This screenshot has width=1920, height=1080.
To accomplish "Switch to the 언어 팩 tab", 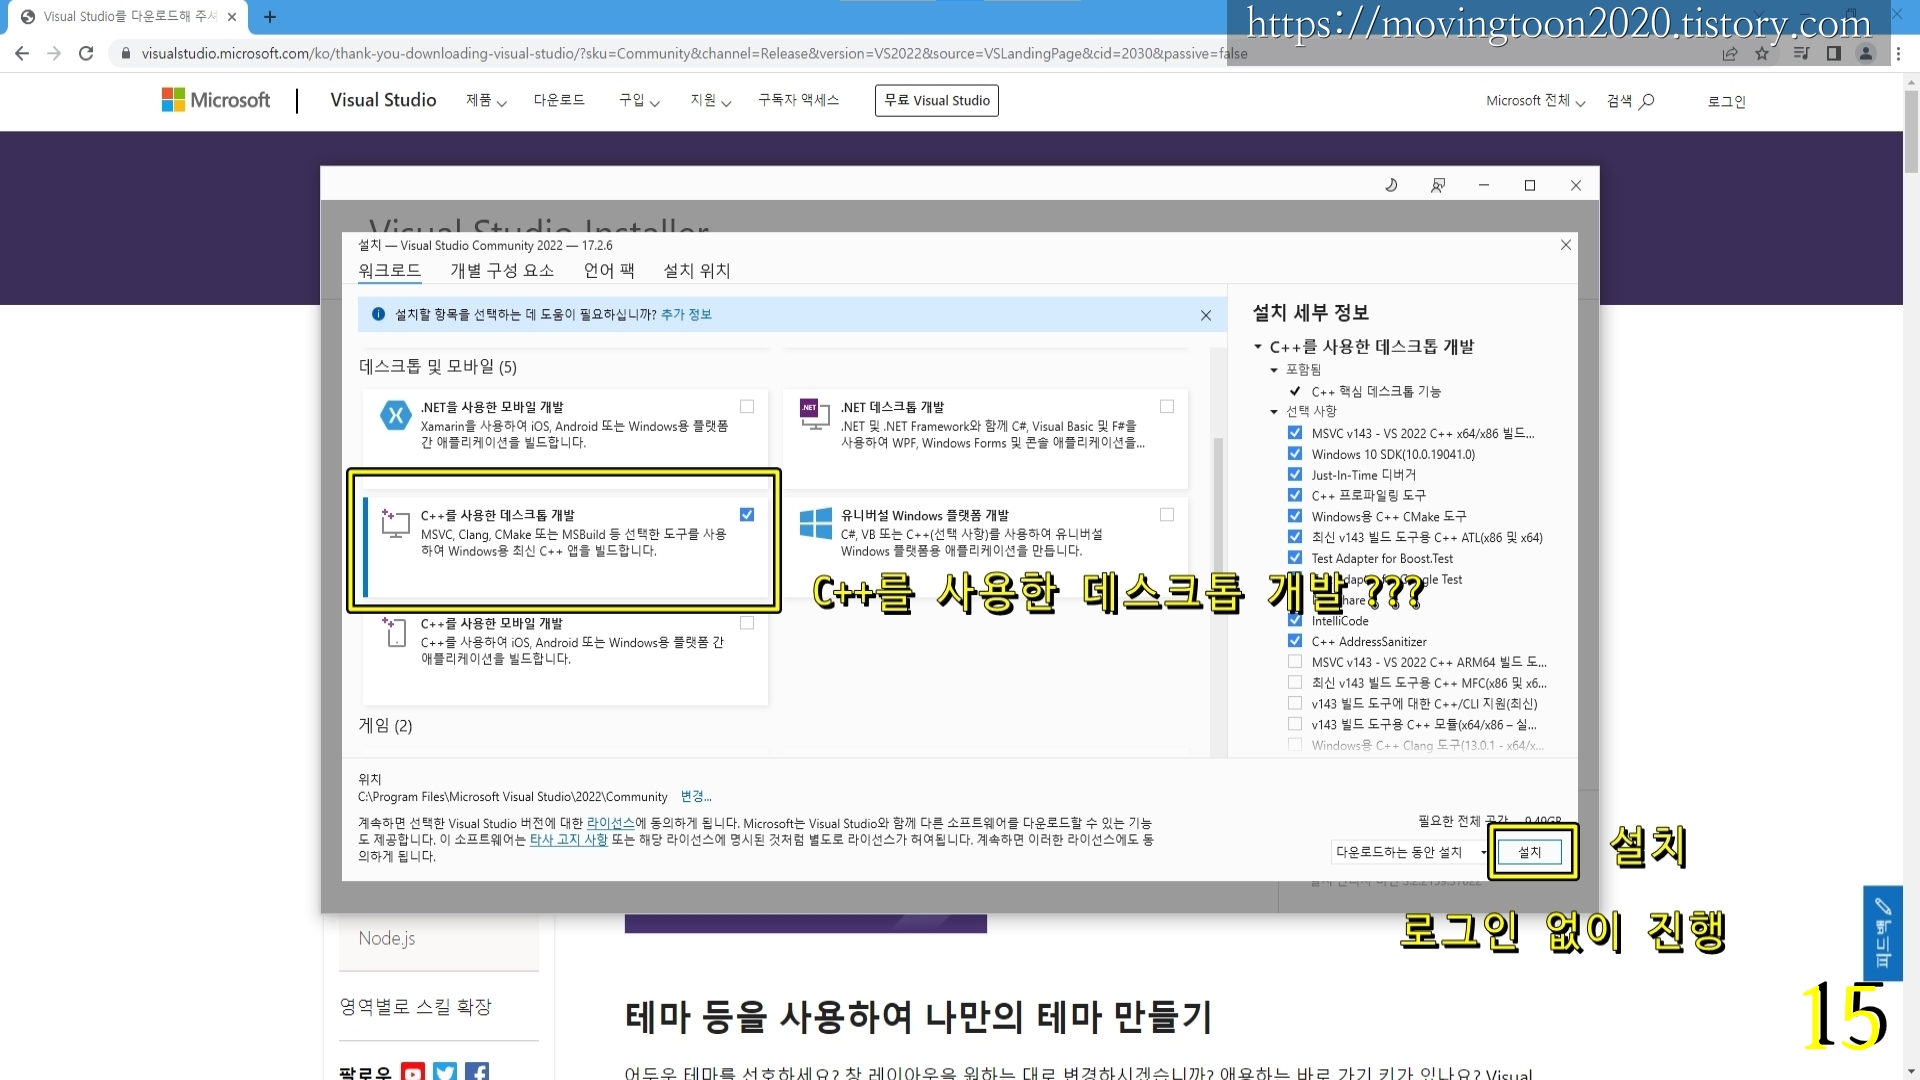I will [x=609, y=271].
